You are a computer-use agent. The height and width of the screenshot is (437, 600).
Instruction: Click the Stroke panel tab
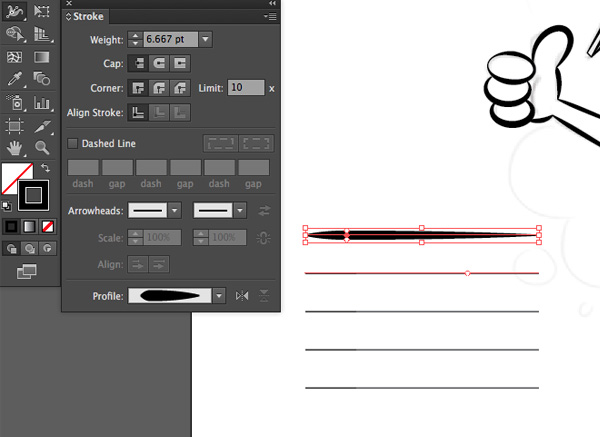pyautogui.click(x=87, y=17)
